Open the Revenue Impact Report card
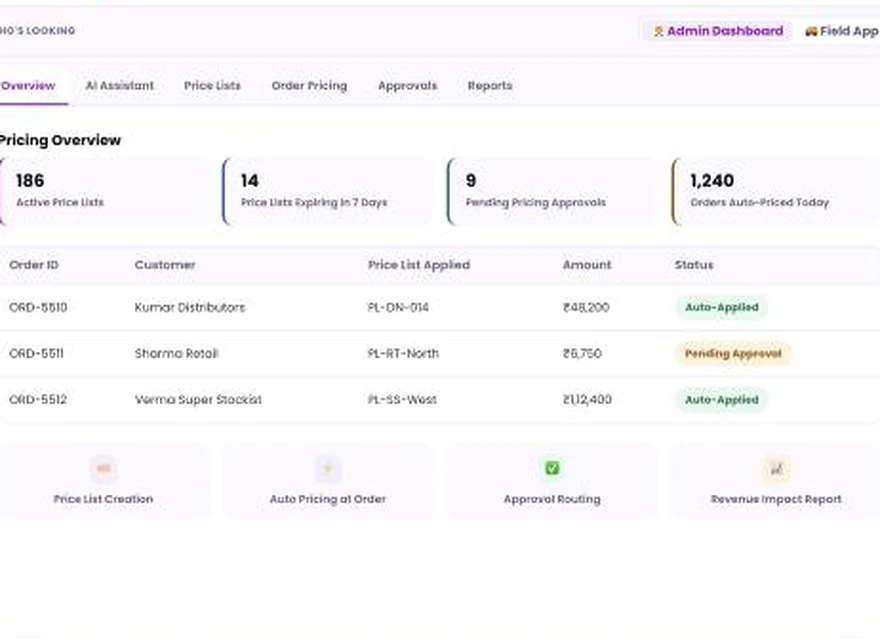Image resolution: width=880 pixels, height=640 pixels. [776, 481]
